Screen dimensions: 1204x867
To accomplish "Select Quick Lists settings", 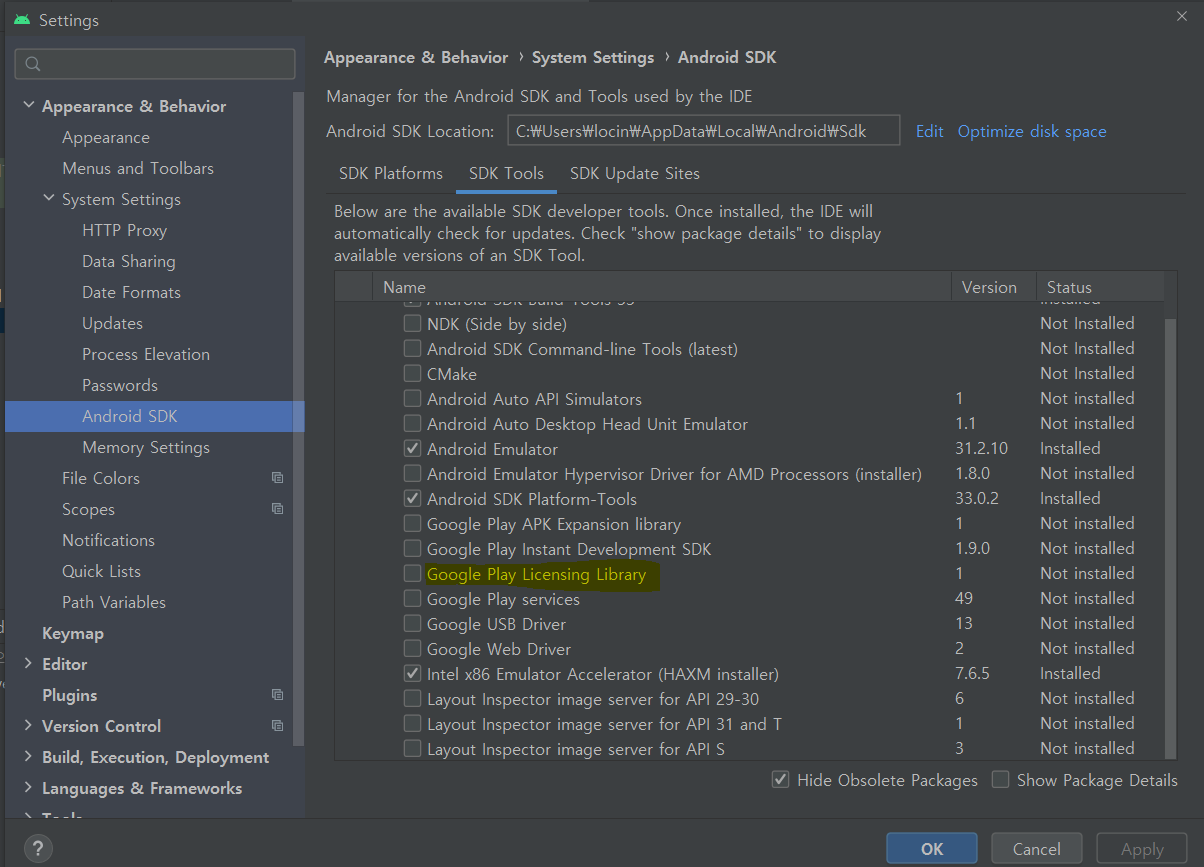I will (x=101, y=571).
